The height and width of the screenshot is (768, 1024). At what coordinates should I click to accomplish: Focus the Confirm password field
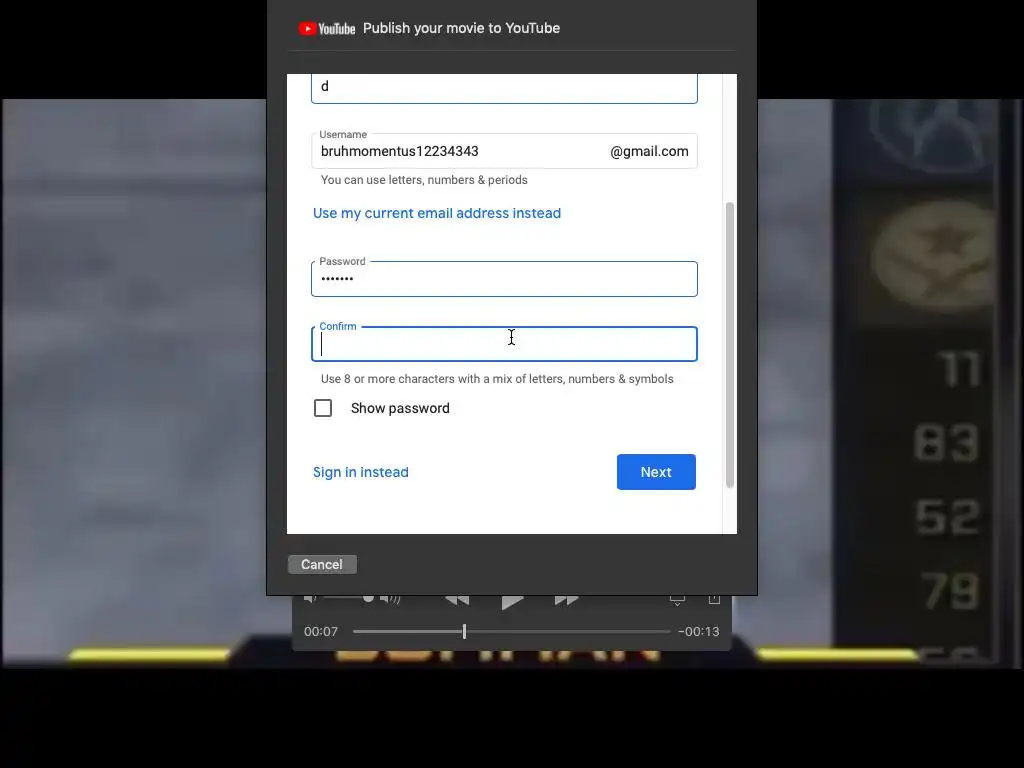coord(504,344)
